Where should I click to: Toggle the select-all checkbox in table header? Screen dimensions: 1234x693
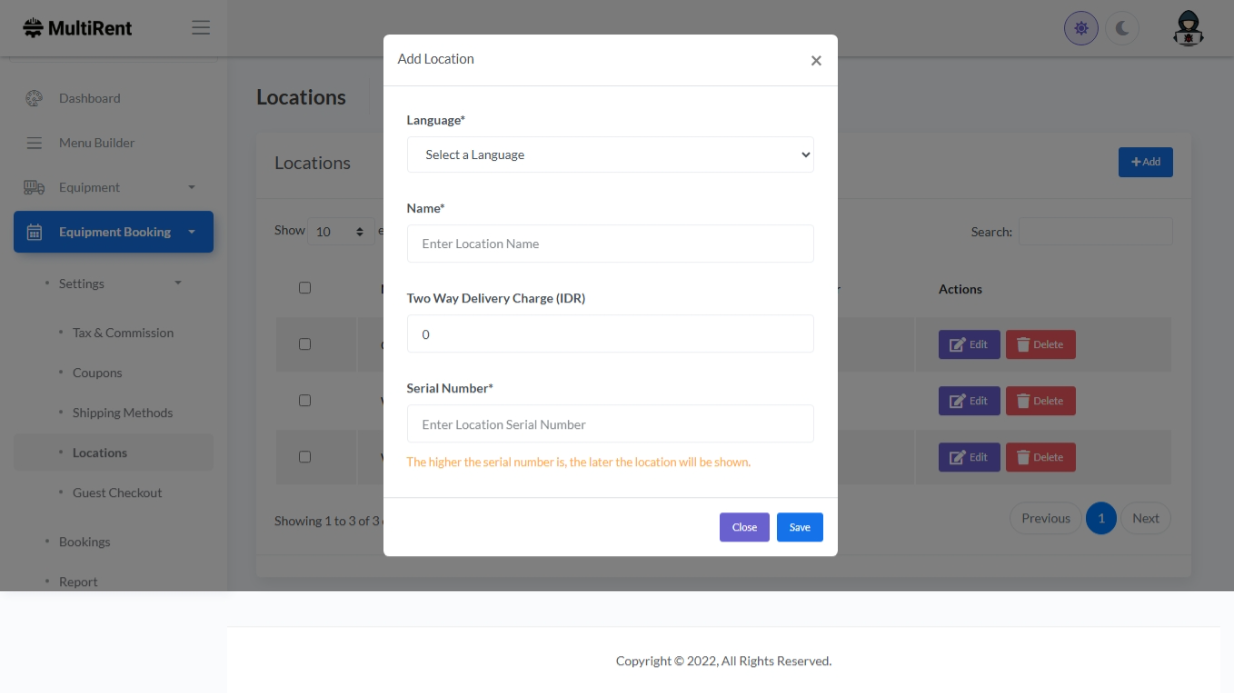[305, 288]
